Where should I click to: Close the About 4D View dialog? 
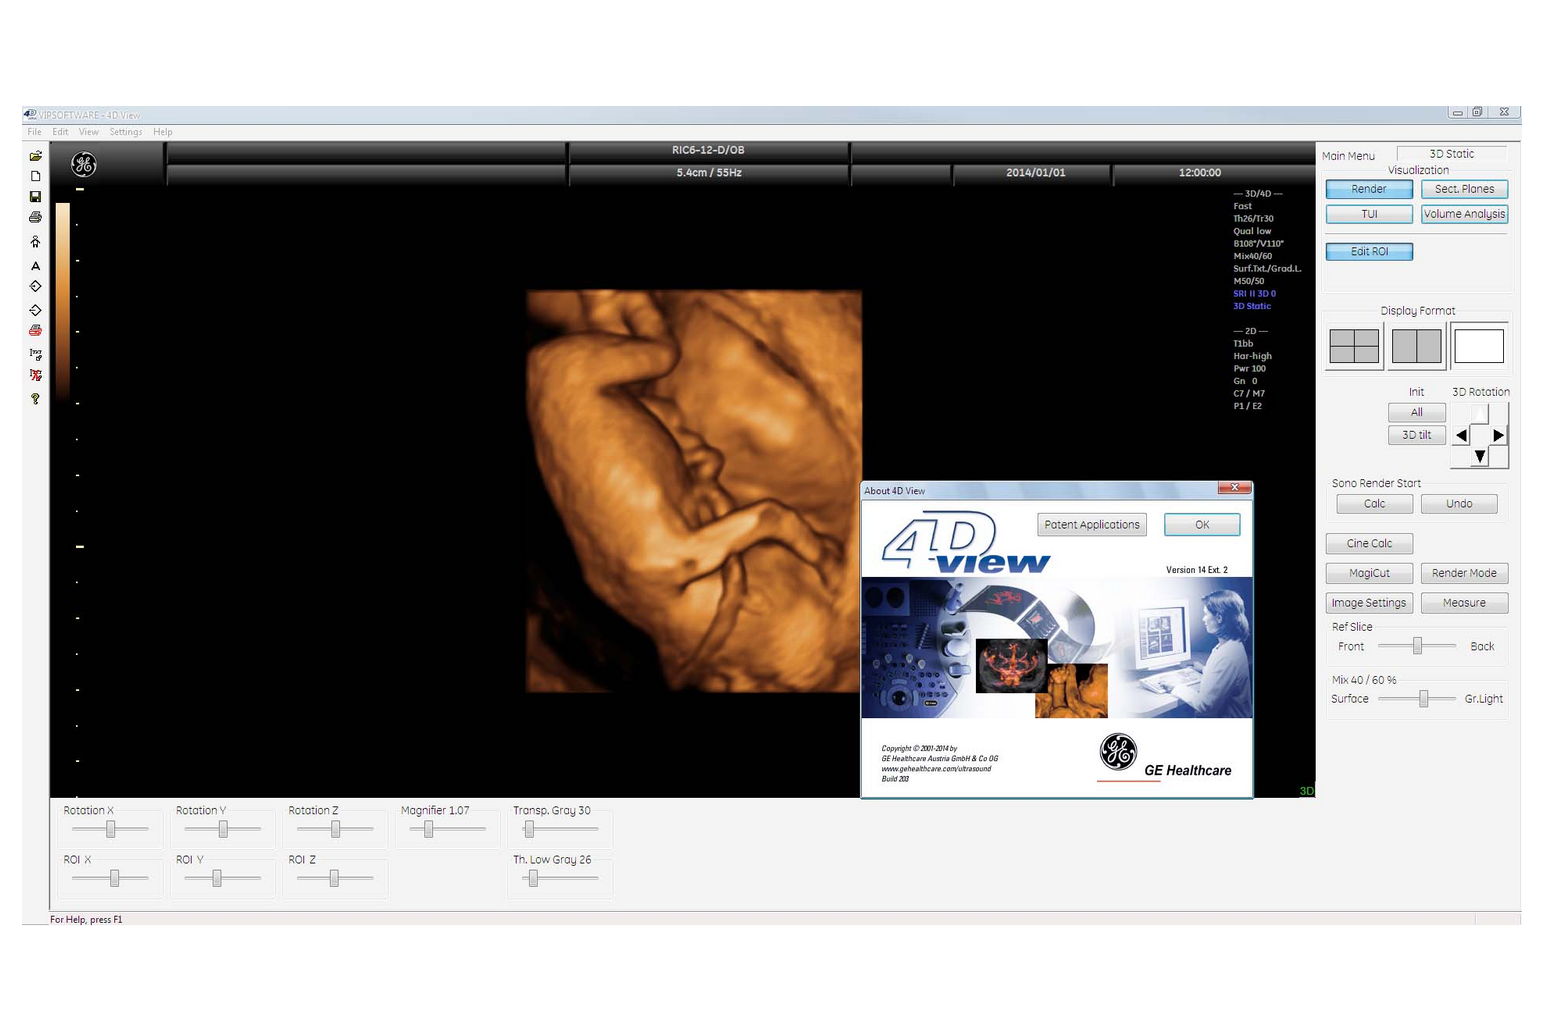(1235, 488)
